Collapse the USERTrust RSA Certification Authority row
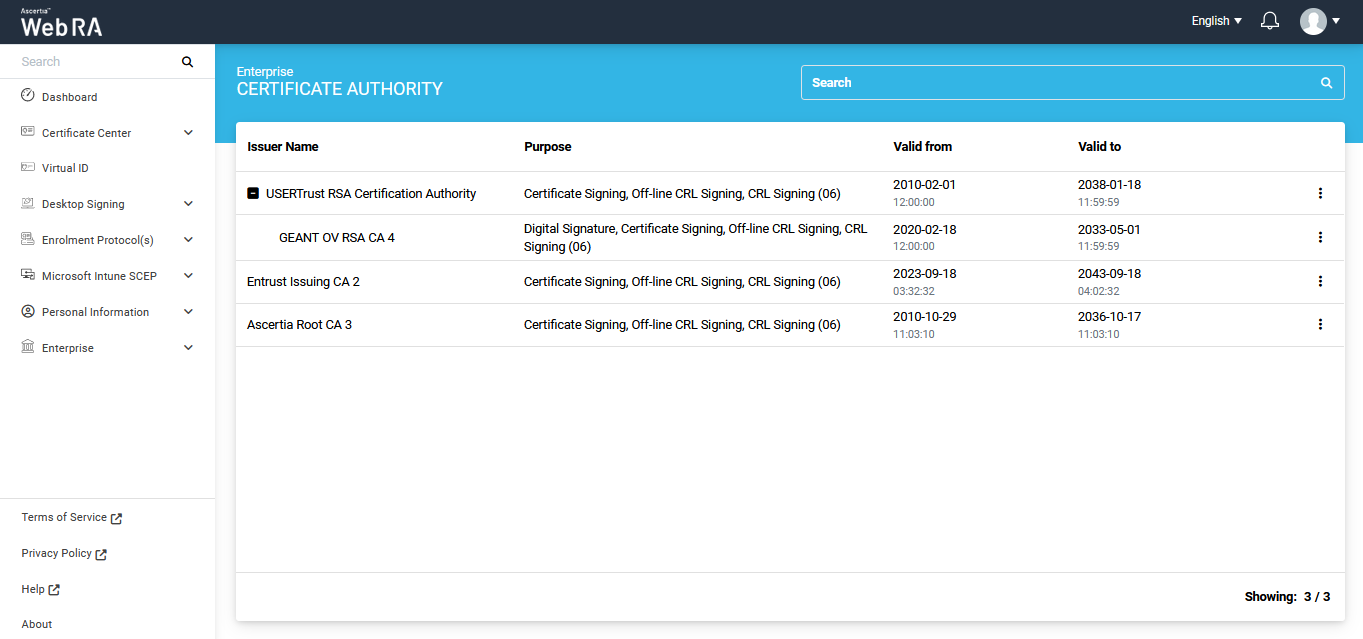1363x639 pixels. click(x=253, y=194)
